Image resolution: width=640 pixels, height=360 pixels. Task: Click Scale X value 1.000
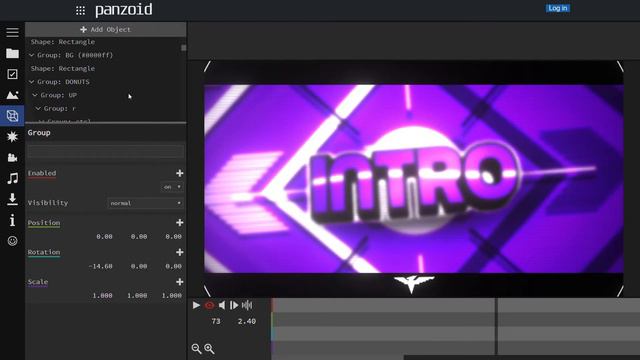tap(102, 296)
